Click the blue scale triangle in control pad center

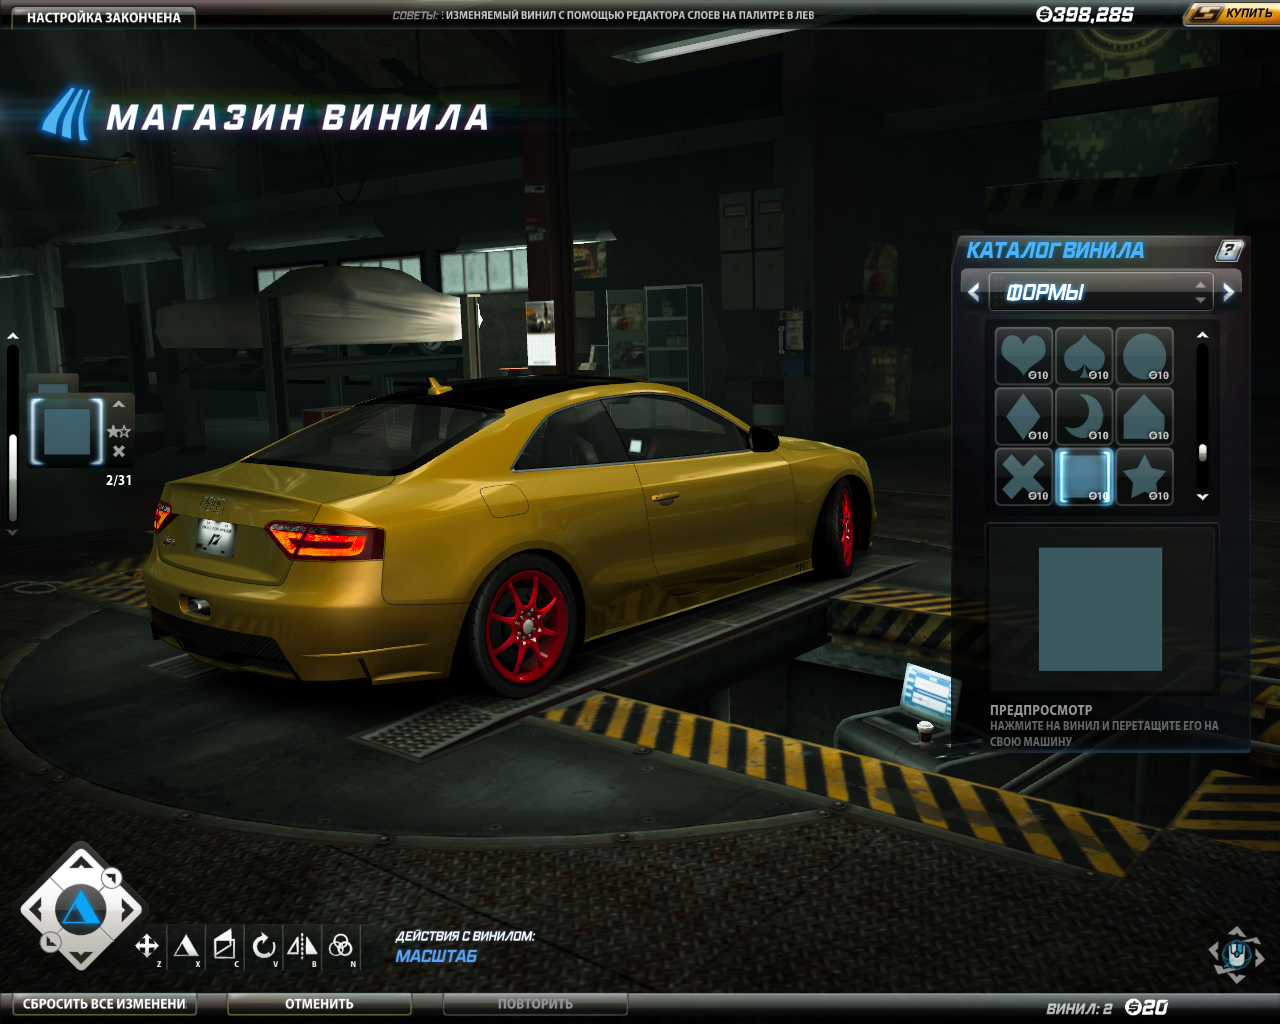(x=80, y=910)
